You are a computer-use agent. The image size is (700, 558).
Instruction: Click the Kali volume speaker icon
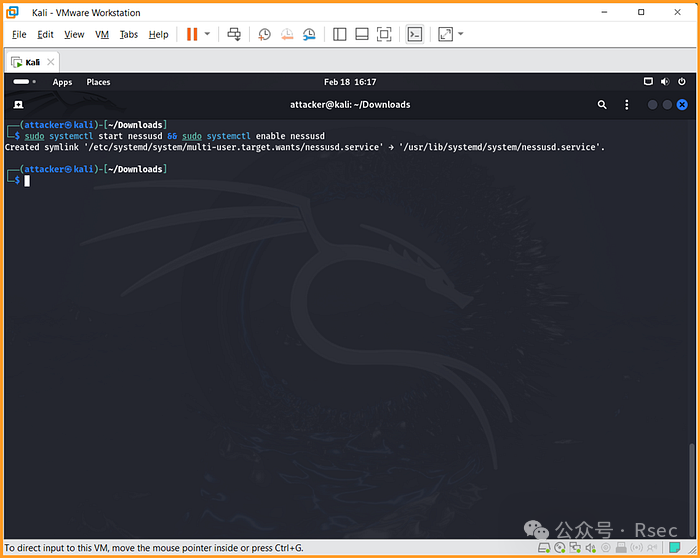[666, 82]
